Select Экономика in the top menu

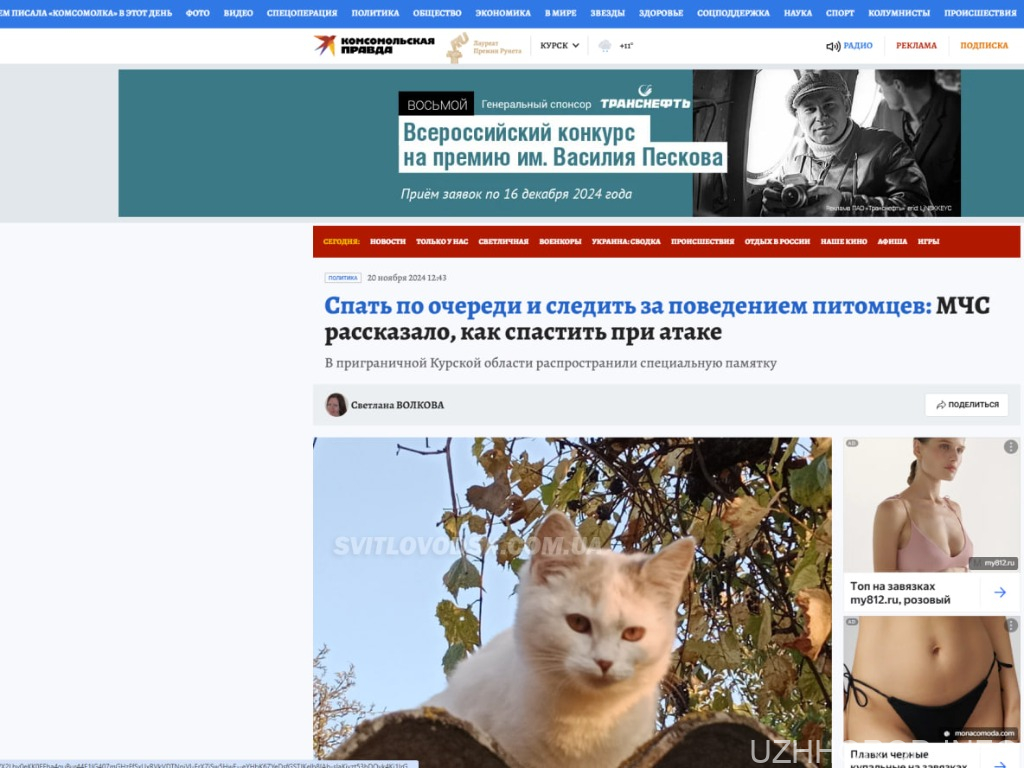click(x=503, y=13)
